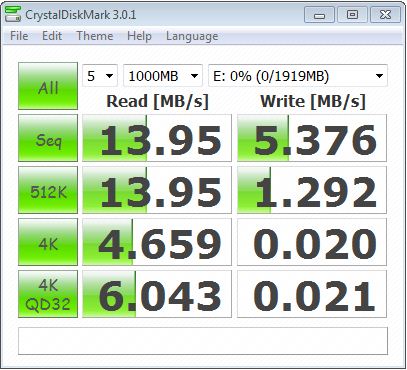Expand the test count dropdown showing 5
407x370 pixels.
tap(100, 76)
